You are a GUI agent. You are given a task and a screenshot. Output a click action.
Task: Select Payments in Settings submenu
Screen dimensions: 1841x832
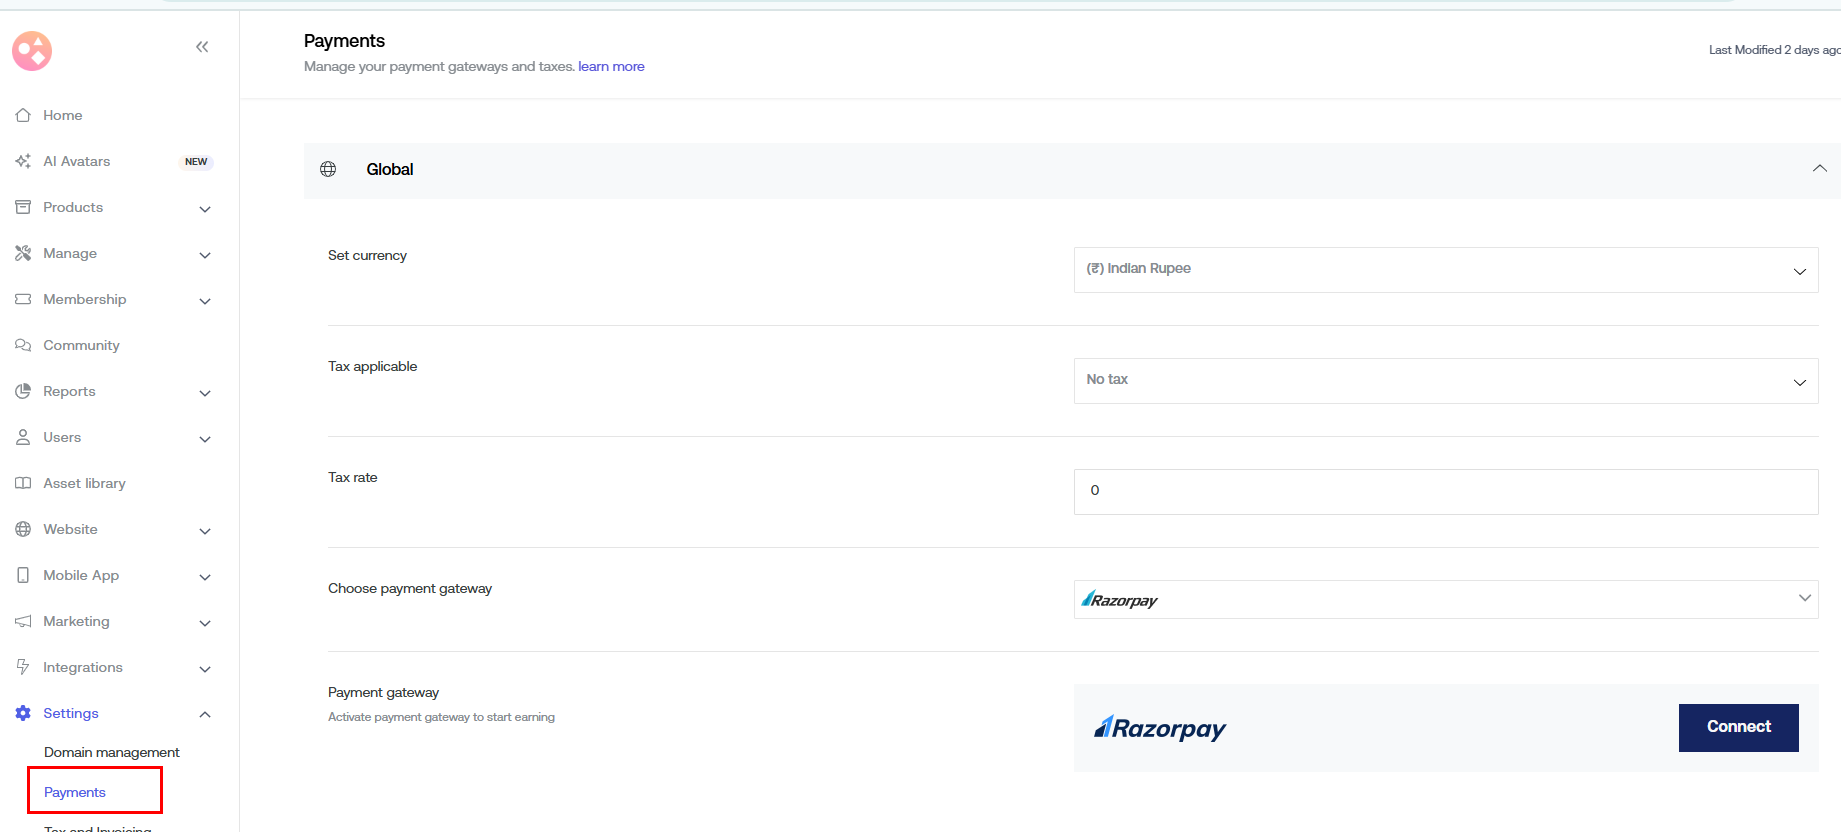(x=75, y=792)
